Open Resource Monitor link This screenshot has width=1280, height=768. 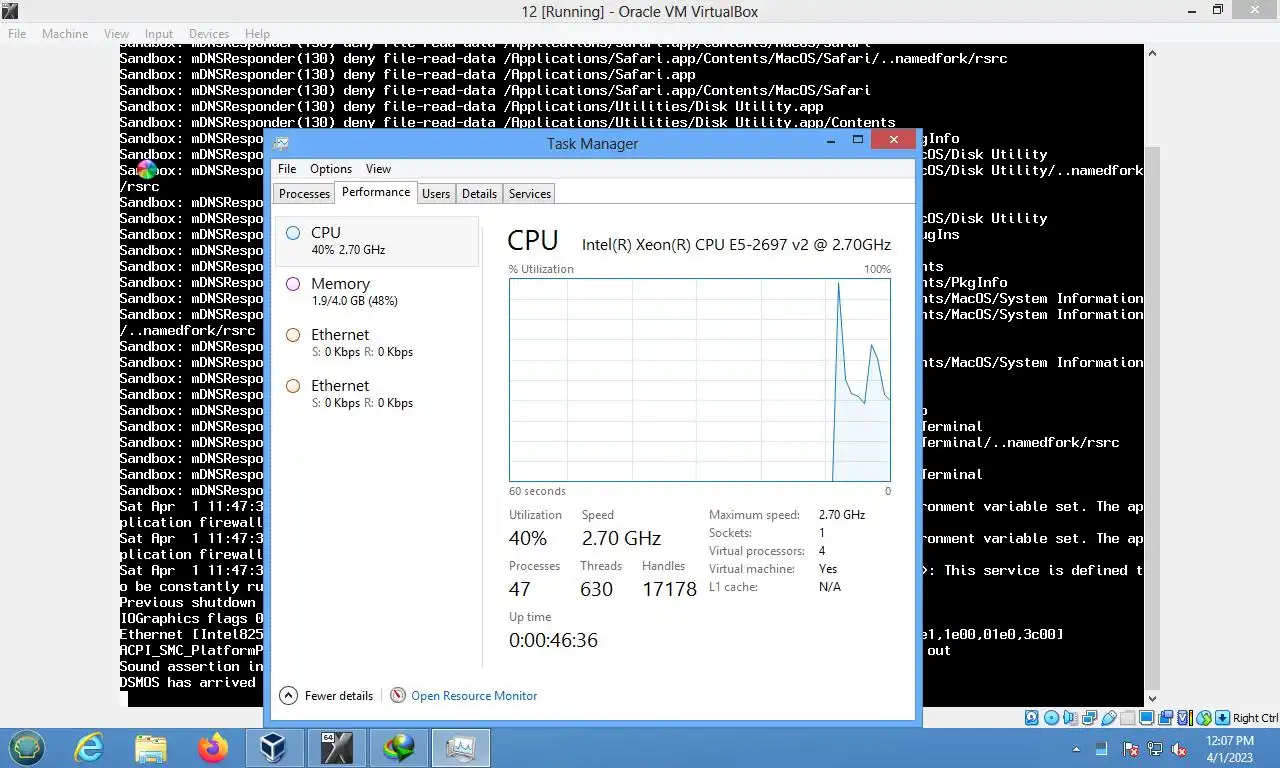pos(474,695)
